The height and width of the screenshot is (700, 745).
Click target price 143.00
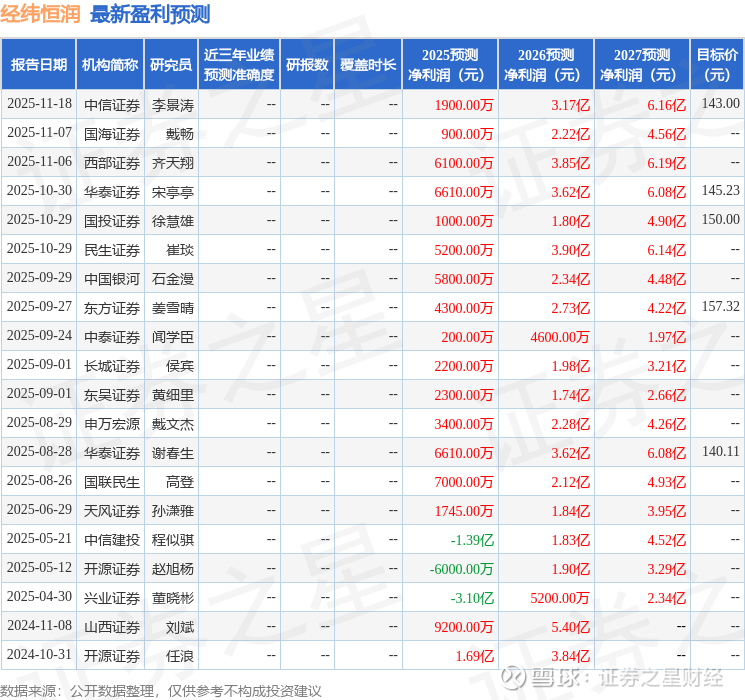coord(721,103)
